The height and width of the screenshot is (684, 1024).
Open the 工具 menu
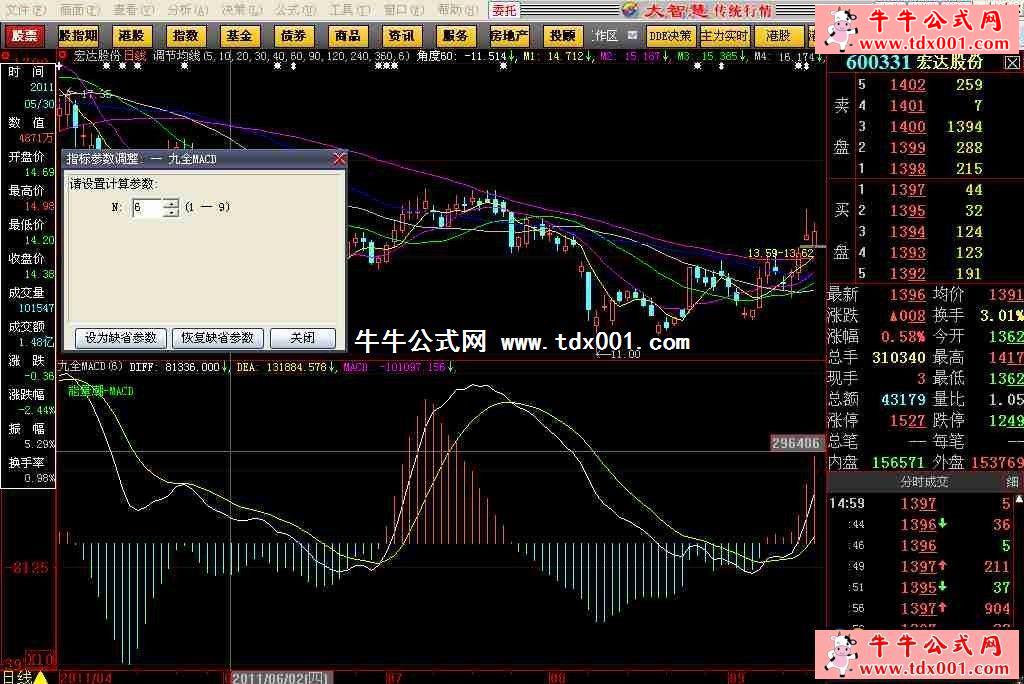click(350, 10)
